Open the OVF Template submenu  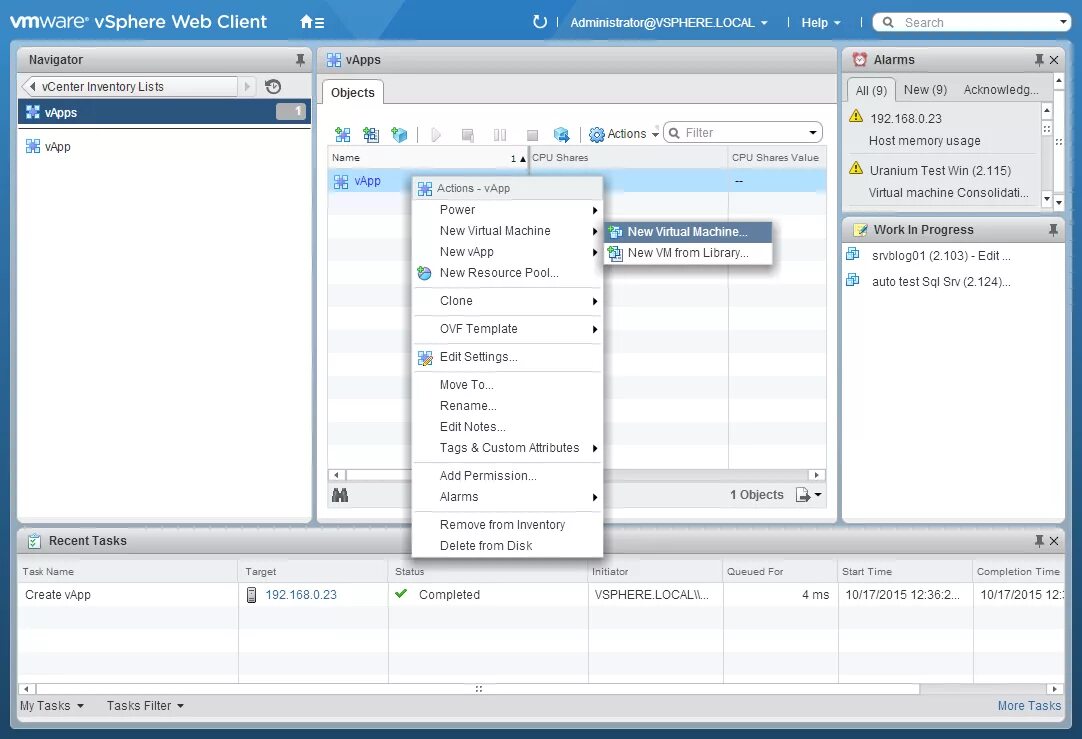coord(507,328)
